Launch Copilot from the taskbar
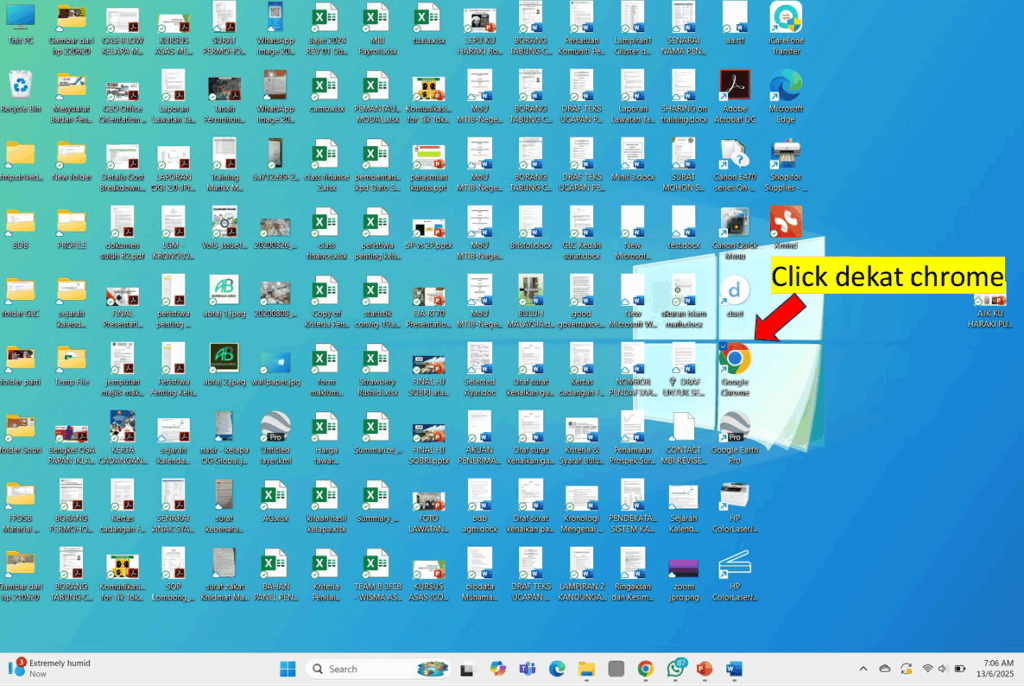The image size is (1024, 686). point(498,668)
